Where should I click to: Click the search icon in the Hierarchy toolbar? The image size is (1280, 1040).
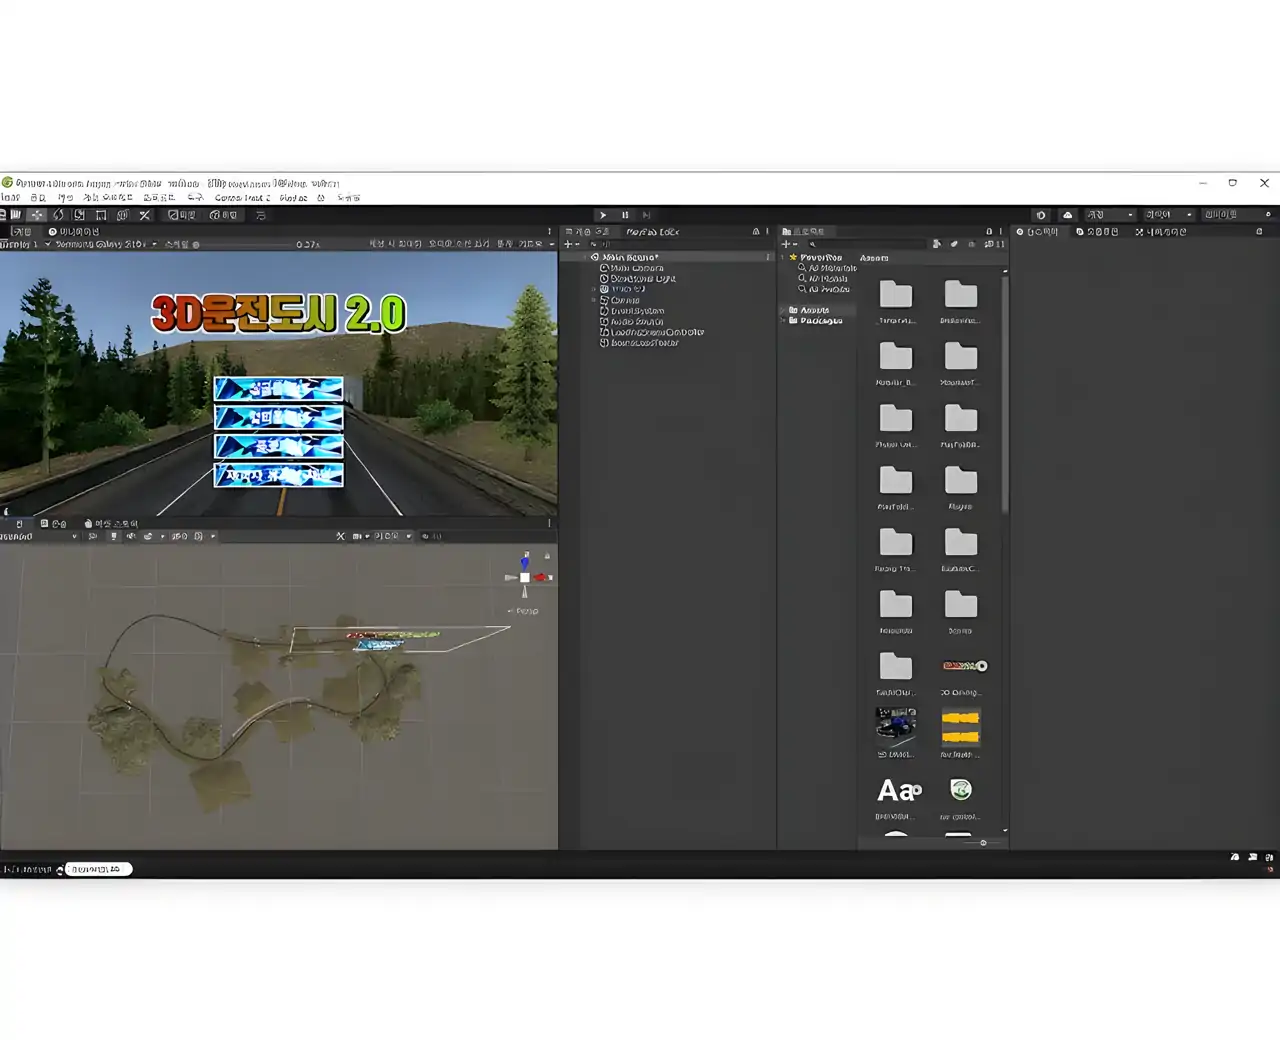[x=594, y=245]
